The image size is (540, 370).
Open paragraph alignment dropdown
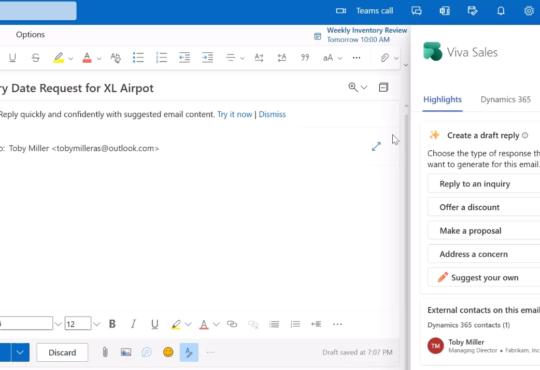[x=235, y=58]
